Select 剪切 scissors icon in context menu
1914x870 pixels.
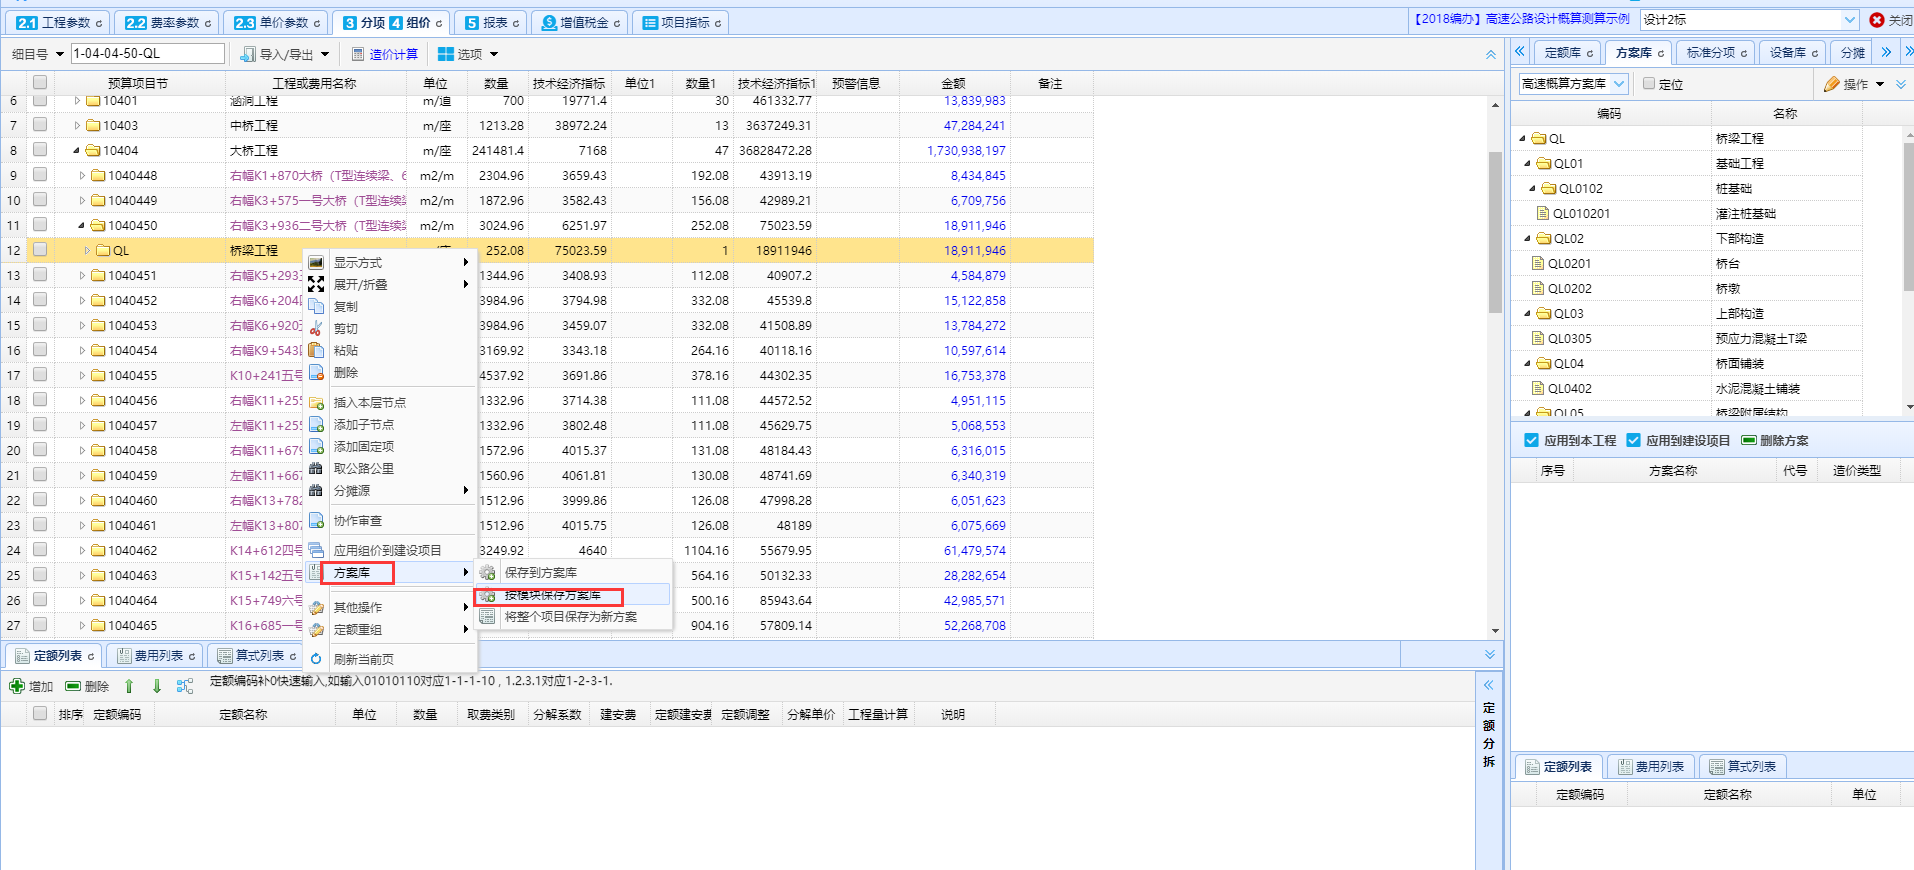click(316, 328)
